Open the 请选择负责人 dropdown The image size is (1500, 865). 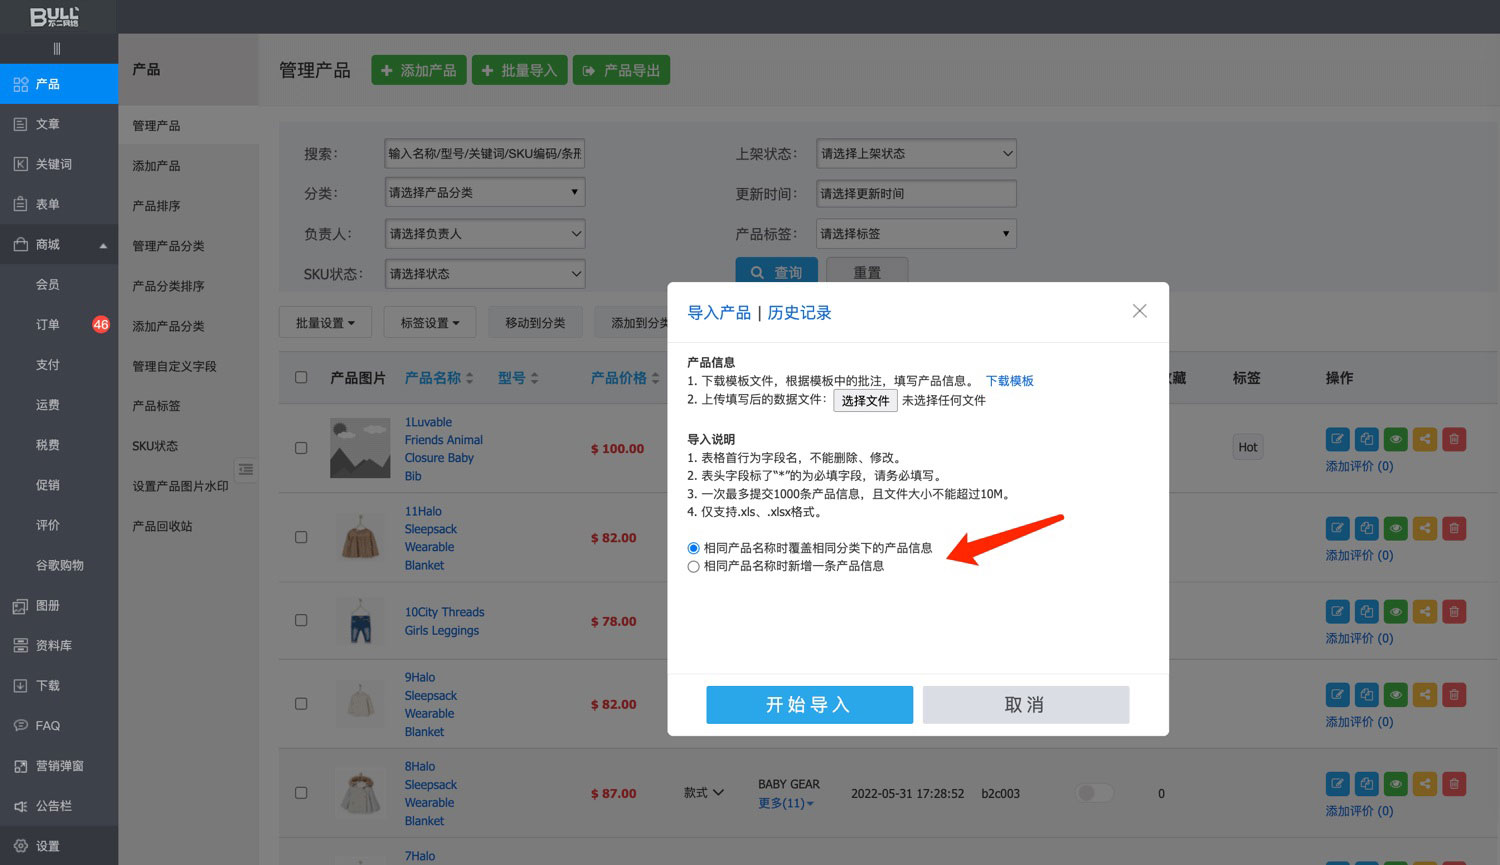484,234
